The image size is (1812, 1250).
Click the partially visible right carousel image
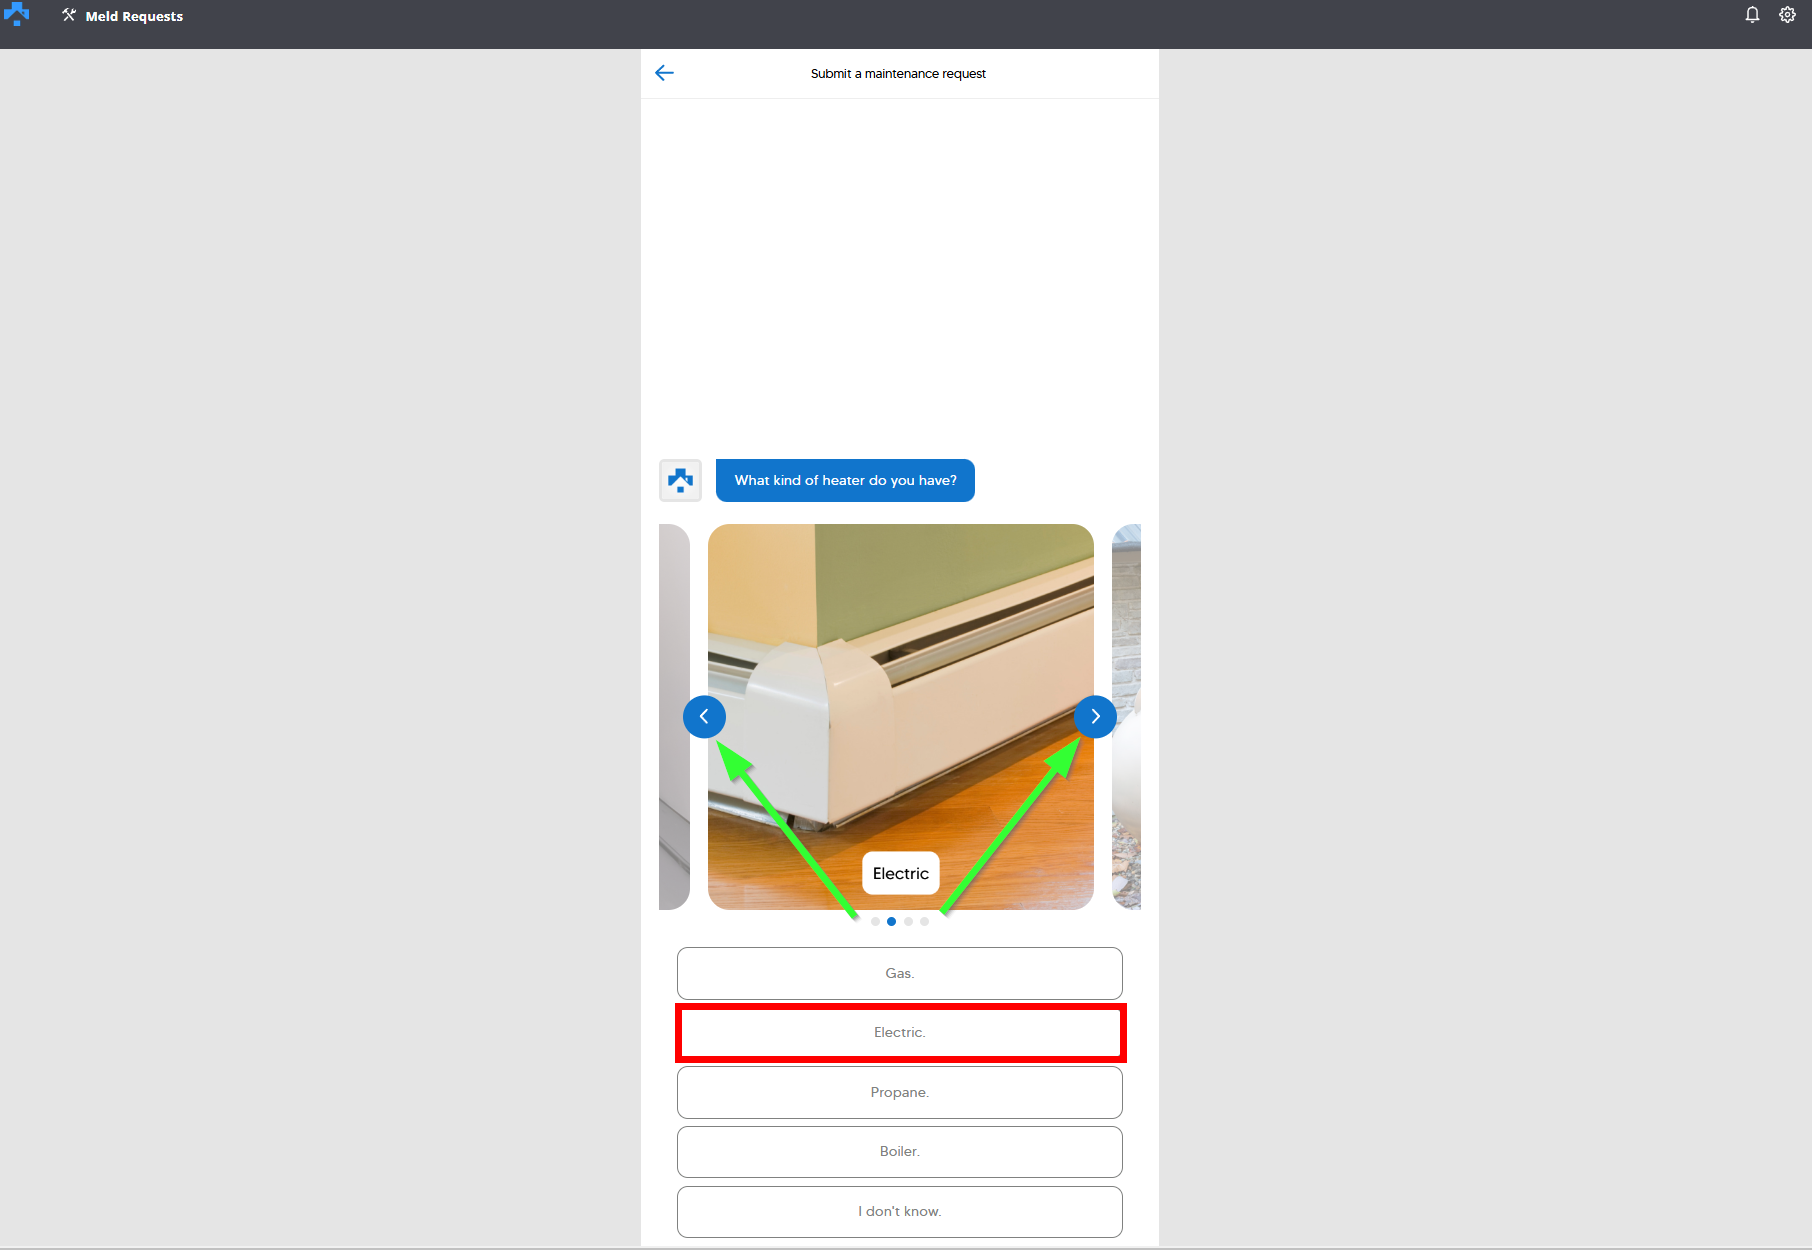point(1127,650)
